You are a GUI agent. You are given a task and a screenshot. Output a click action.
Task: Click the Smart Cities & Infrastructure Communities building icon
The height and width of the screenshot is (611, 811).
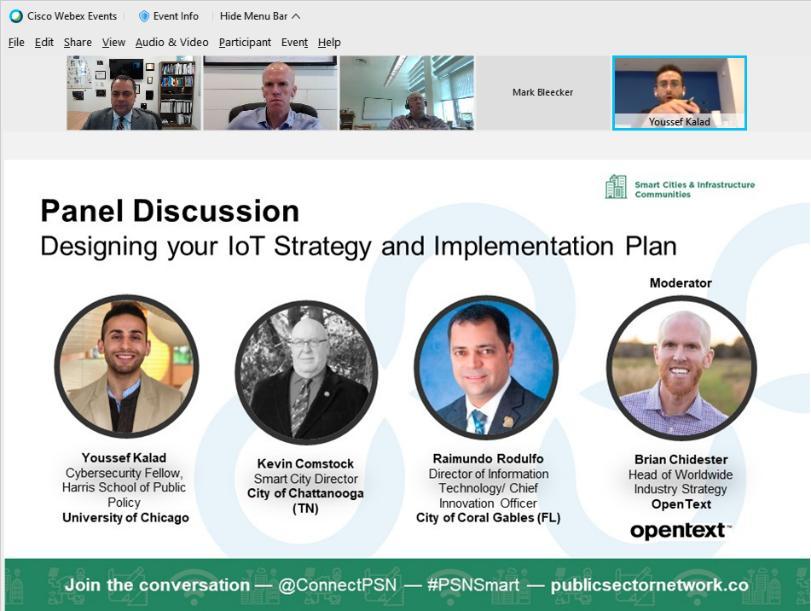coord(616,187)
